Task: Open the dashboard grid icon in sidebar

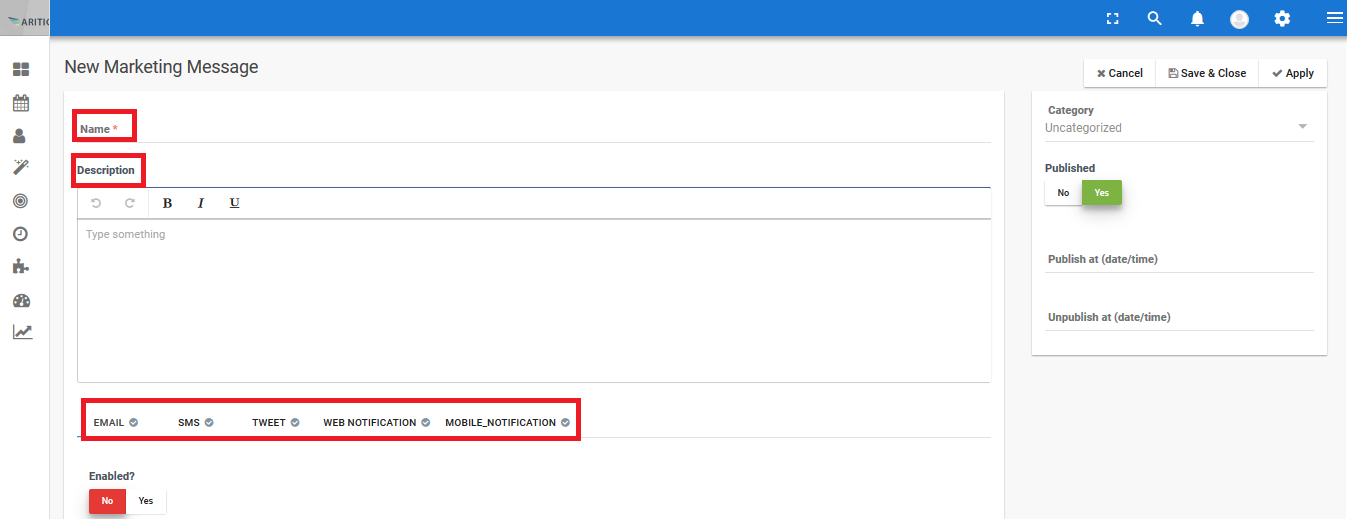Action: [20, 70]
